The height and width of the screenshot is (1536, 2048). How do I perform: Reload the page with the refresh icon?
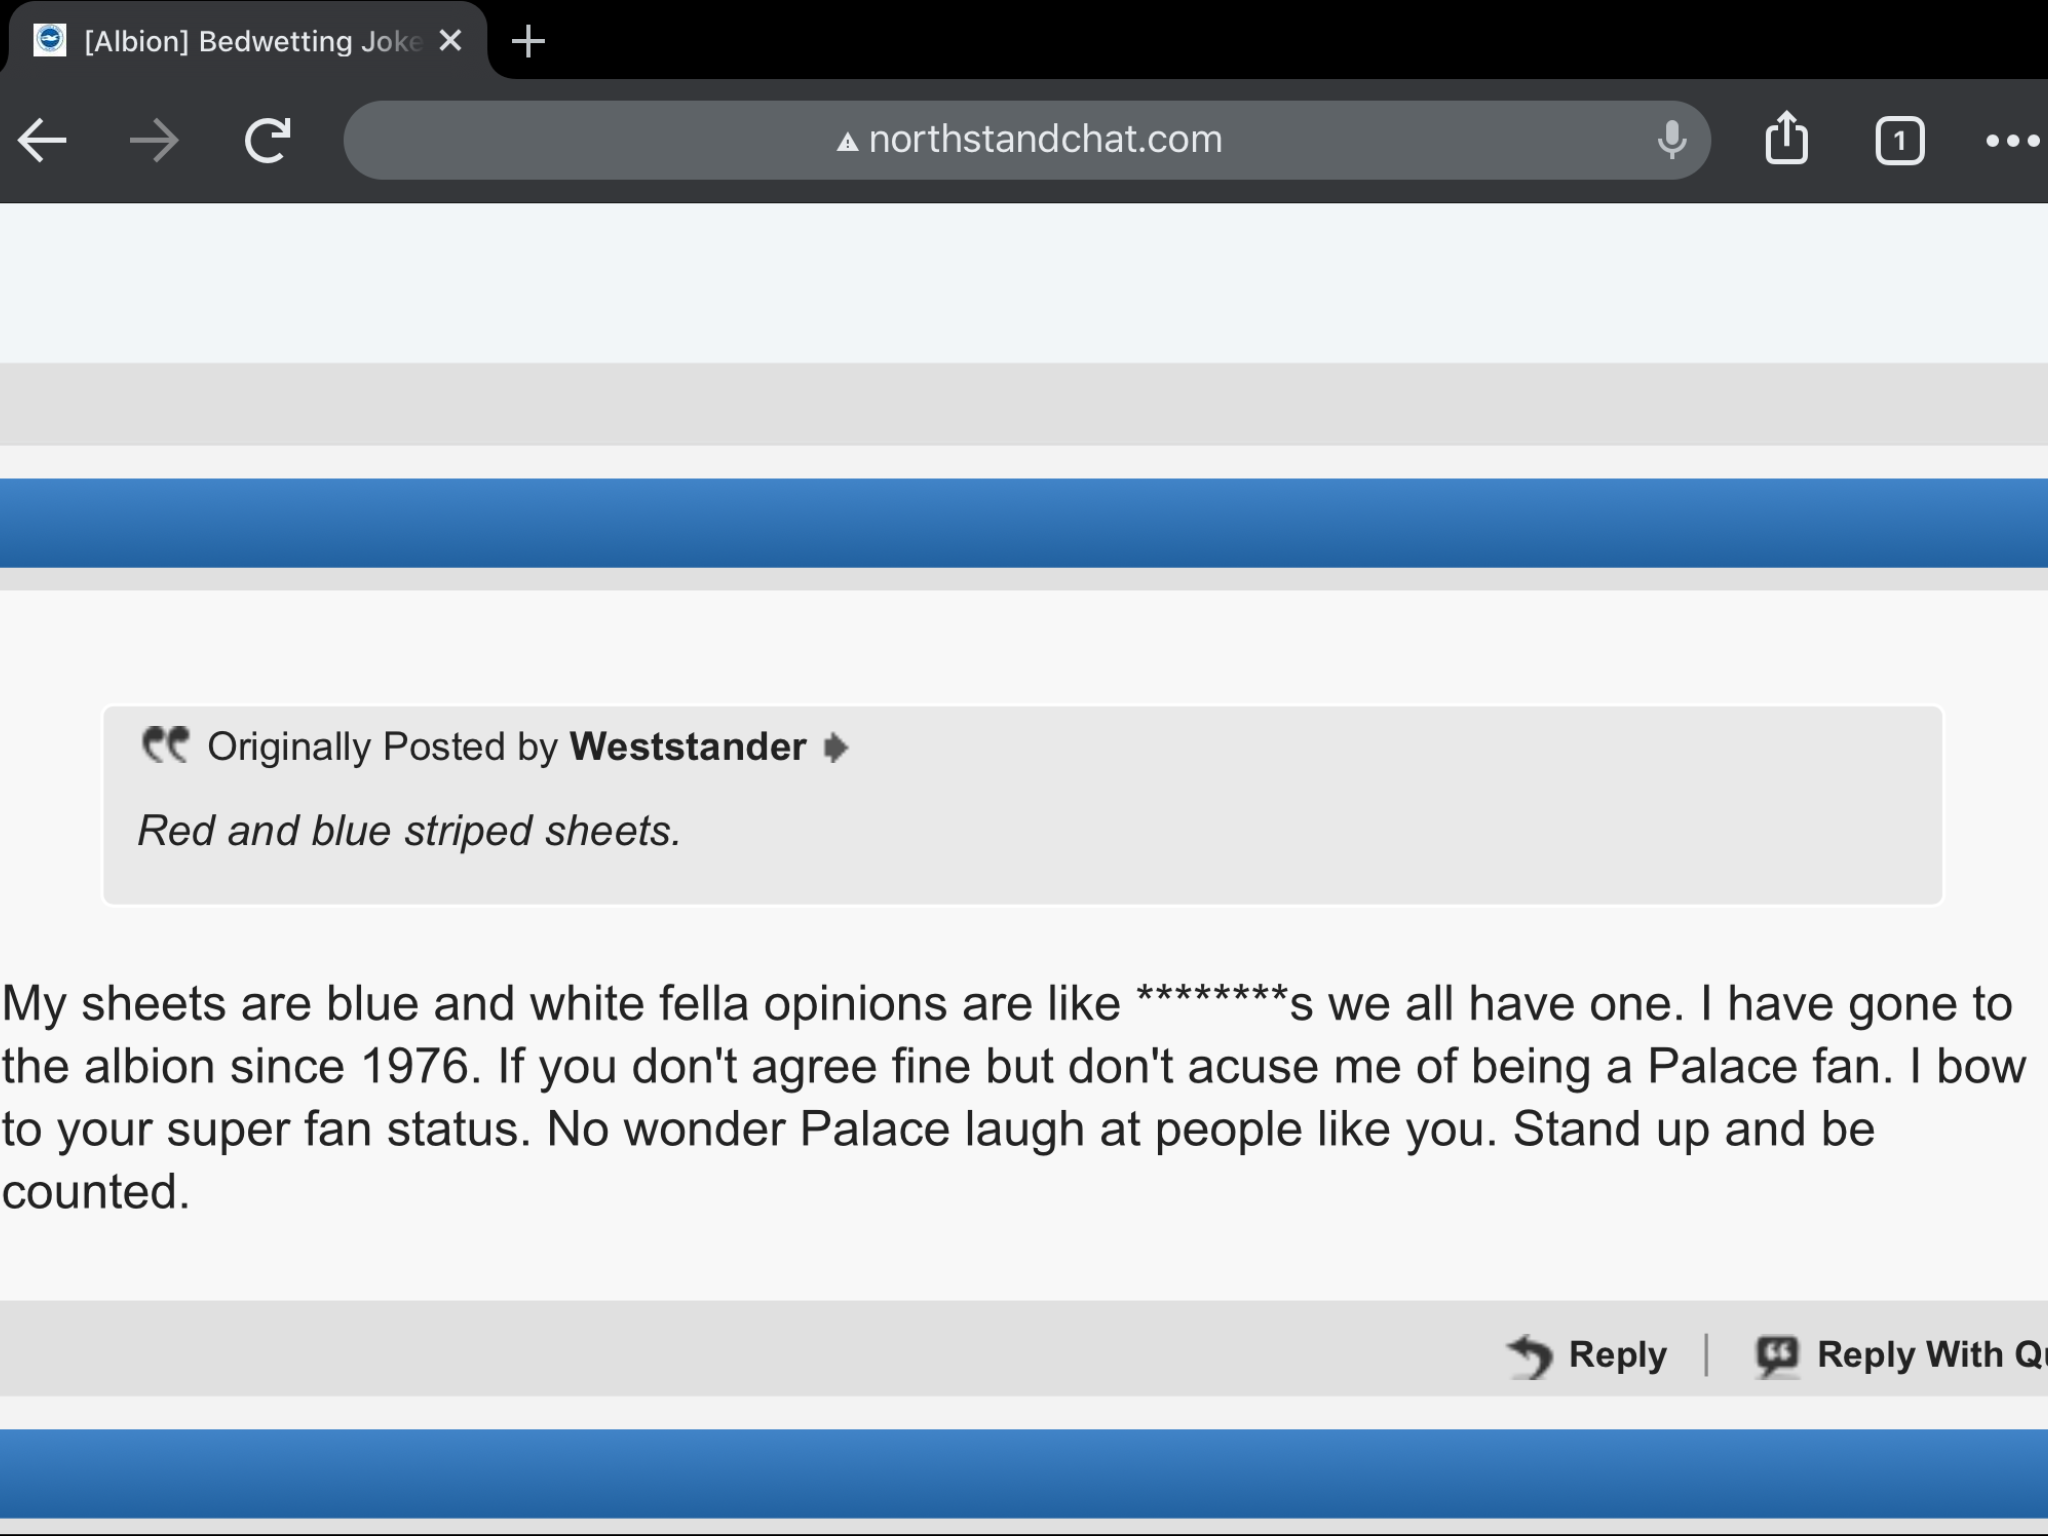[267, 140]
